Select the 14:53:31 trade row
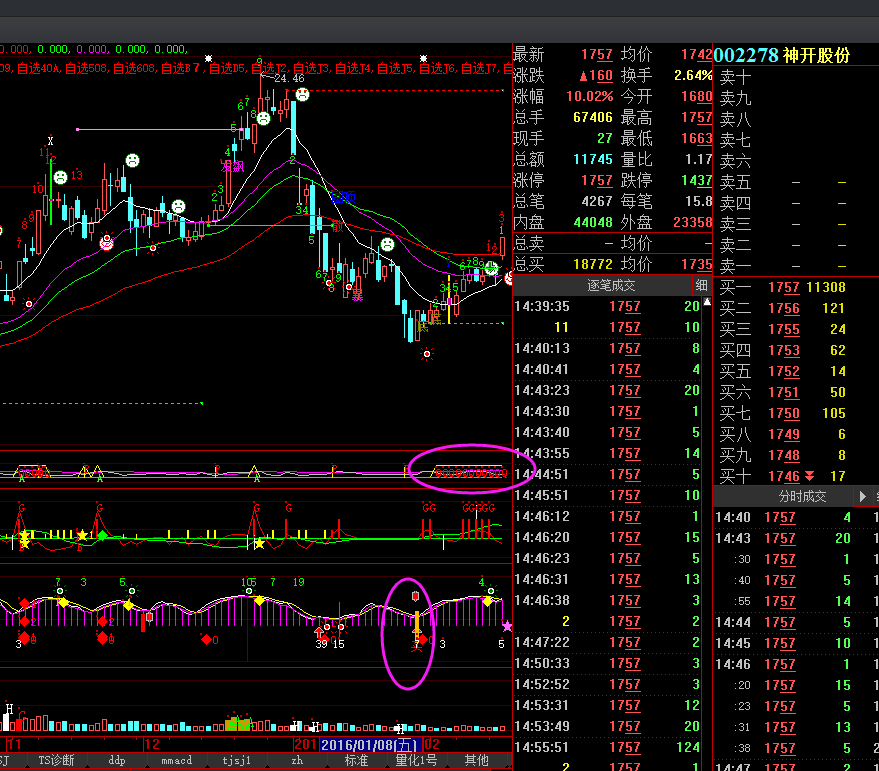 607,705
